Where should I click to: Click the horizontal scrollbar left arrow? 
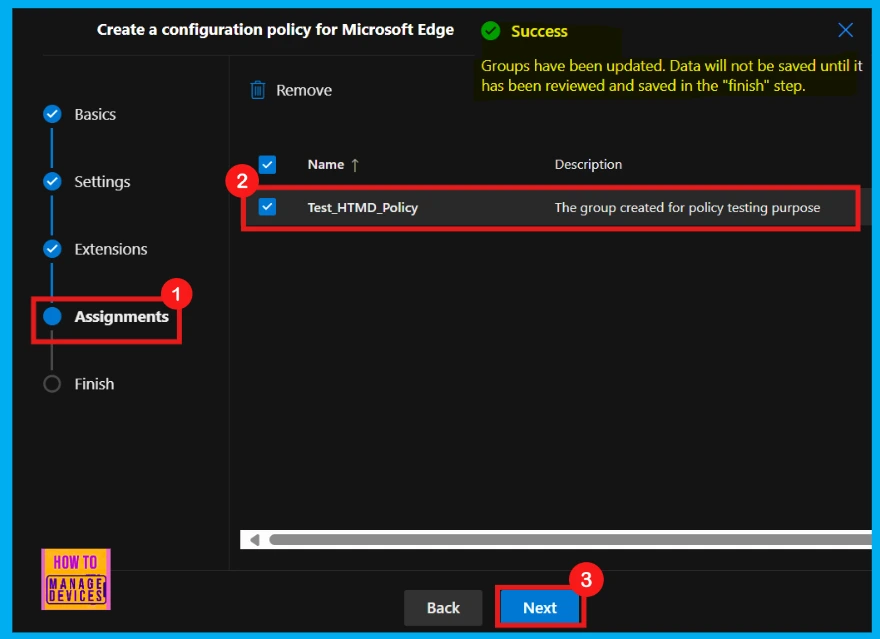tap(255, 540)
